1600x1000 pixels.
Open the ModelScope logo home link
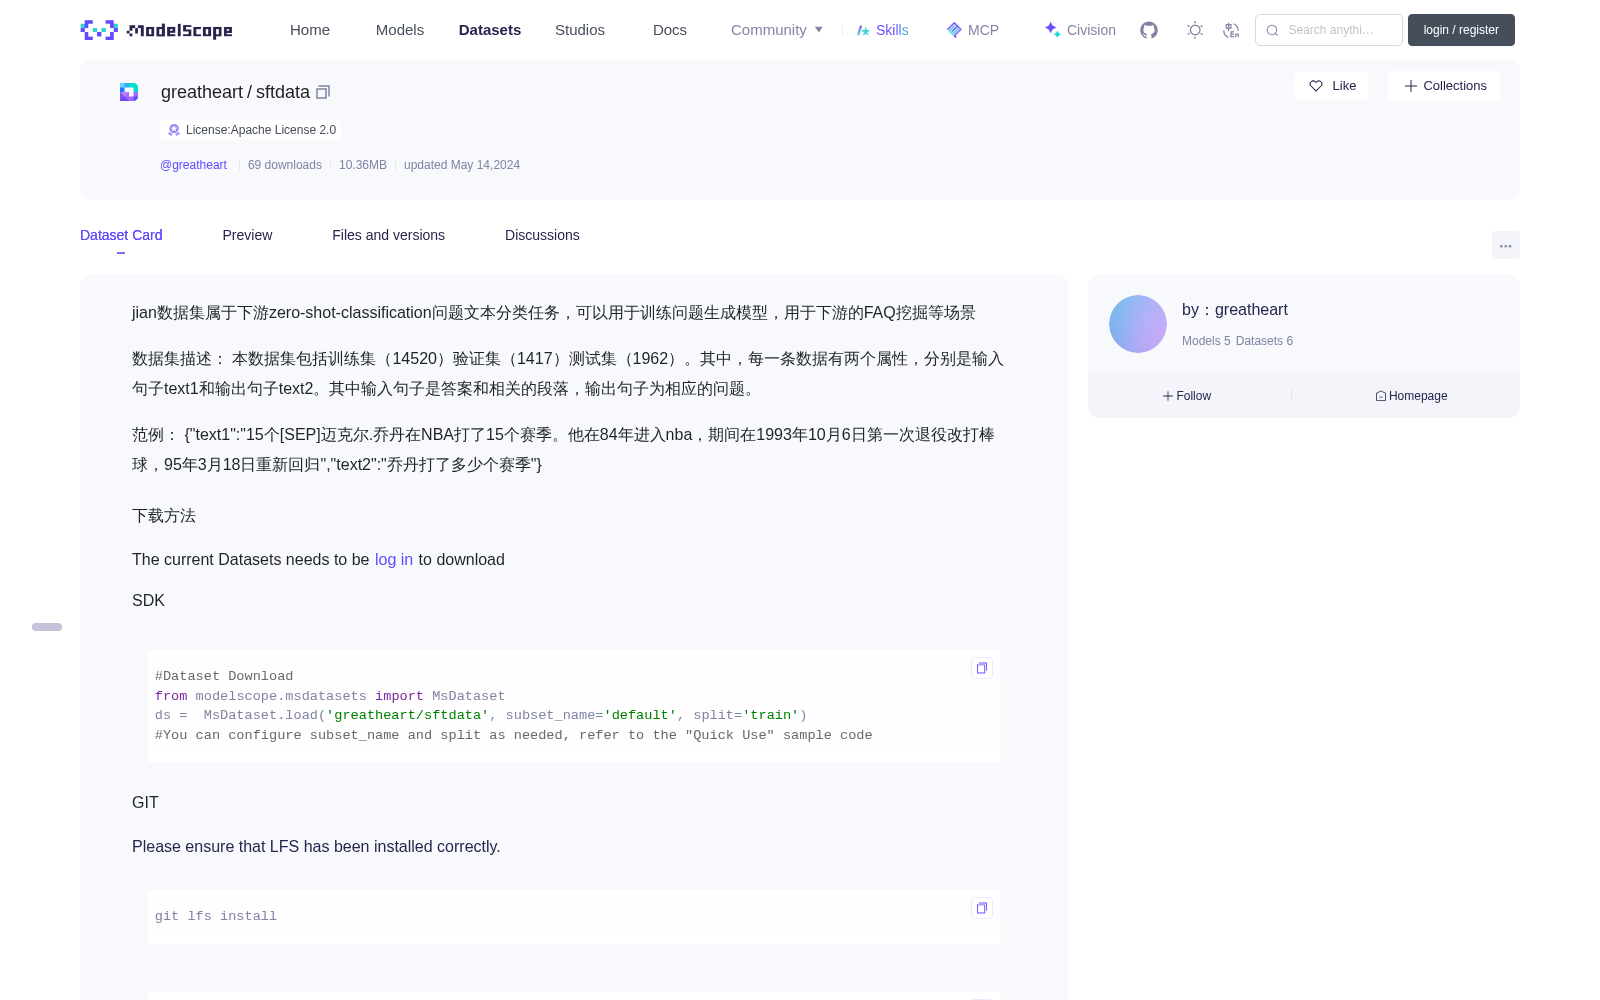(157, 30)
